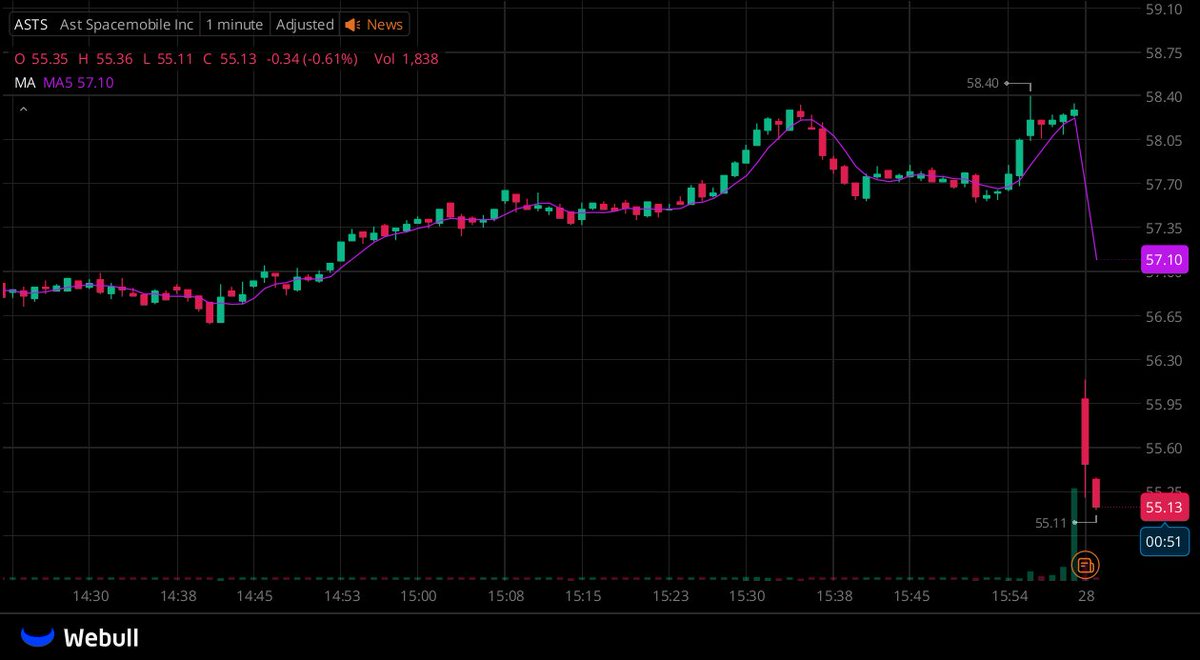The width and height of the screenshot is (1200, 660).
Task: Click the 58.75 price axis label
Action: [1165, 53]
